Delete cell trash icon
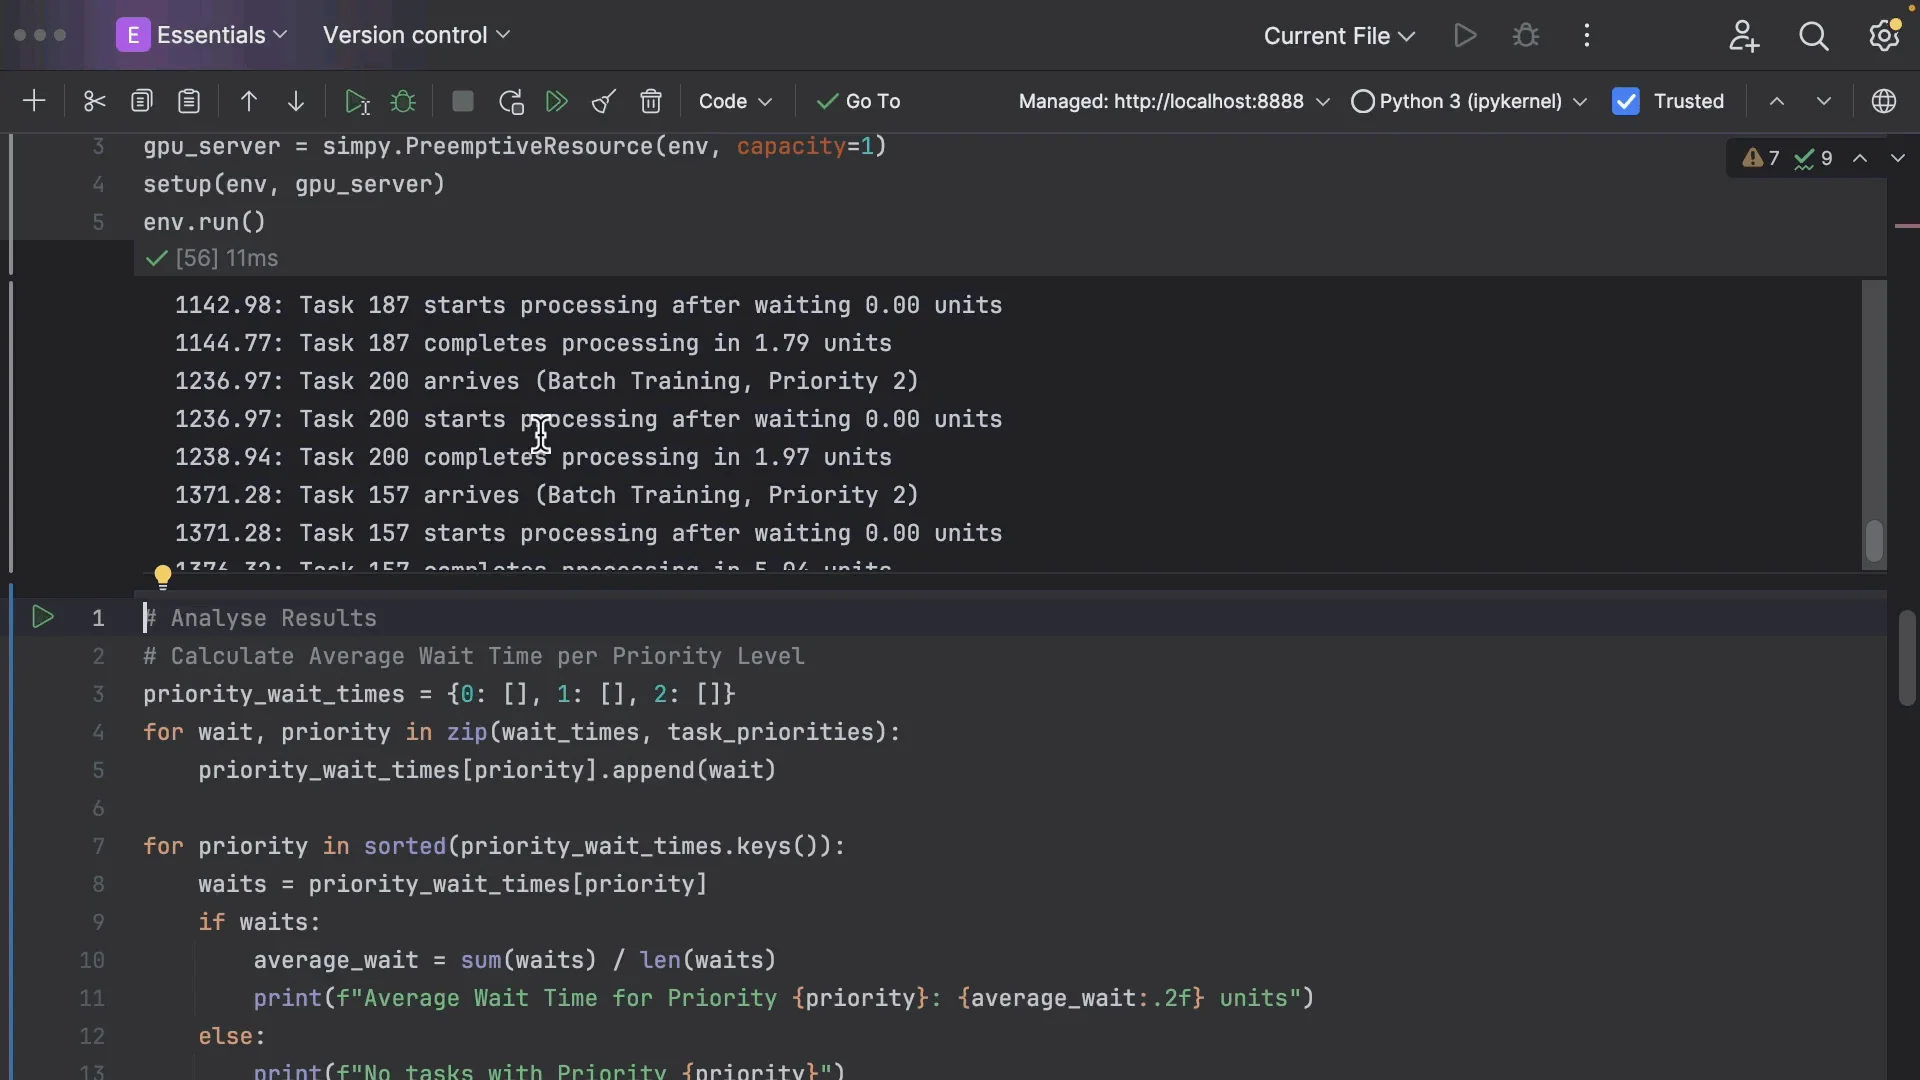The image size is (1920, 1080). coord(651,101)
